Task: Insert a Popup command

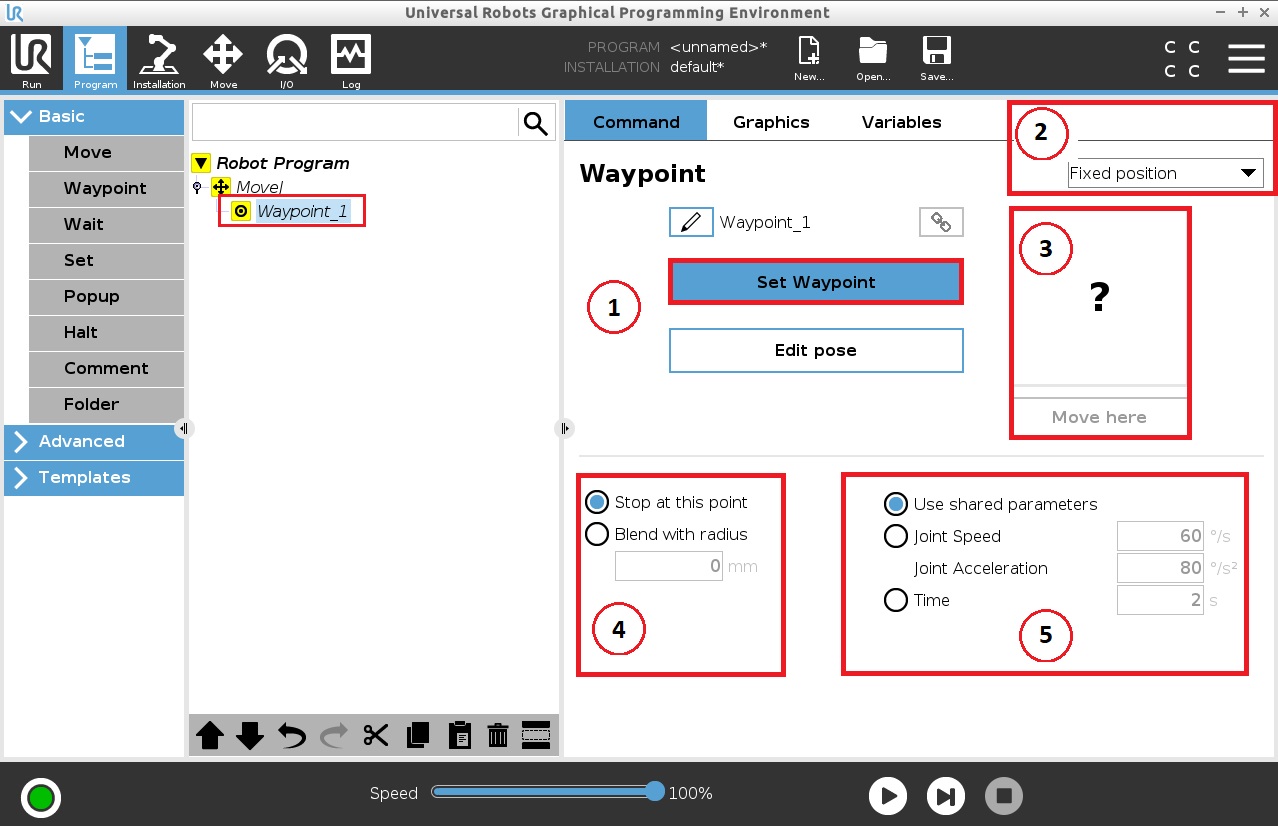Action: coord(106,296)
